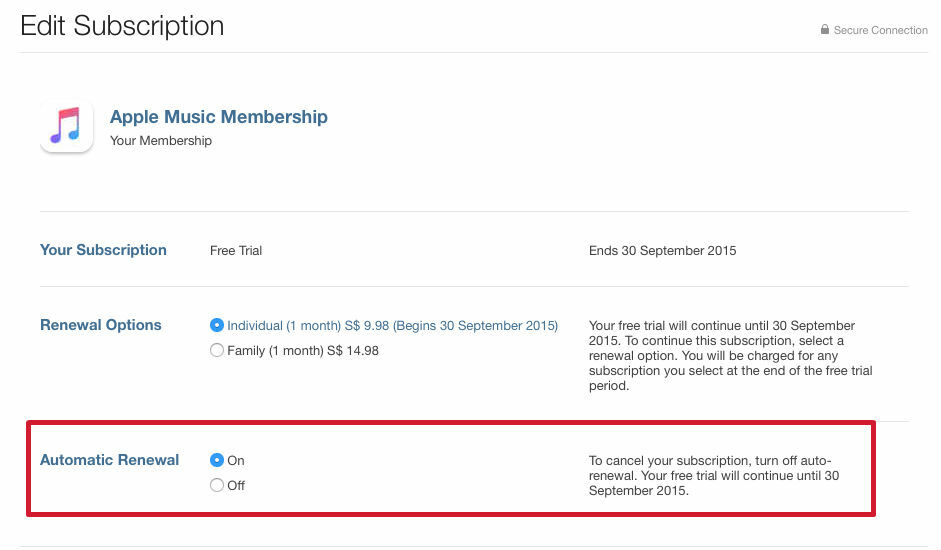Click the Secure Connection lock icon
Viewport: 941px width, 550px height.
pyautogui.click(x=825, y=29)
